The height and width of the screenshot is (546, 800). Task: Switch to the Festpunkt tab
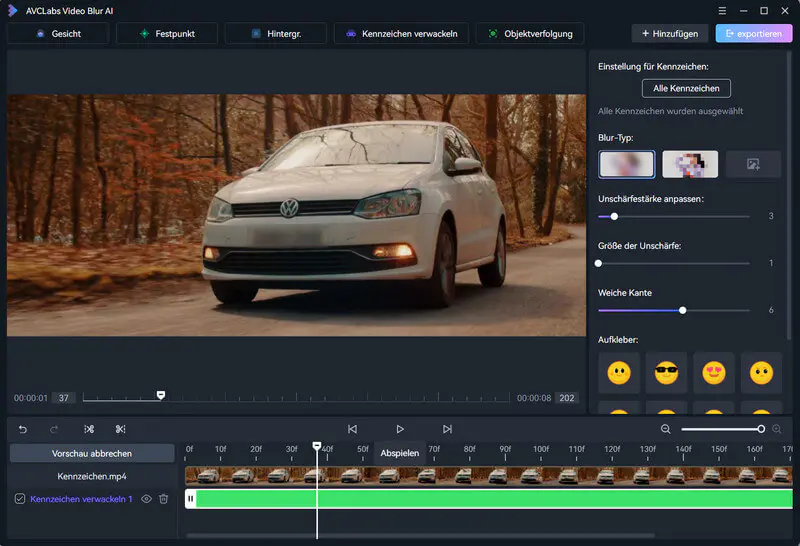coord(167,34)
